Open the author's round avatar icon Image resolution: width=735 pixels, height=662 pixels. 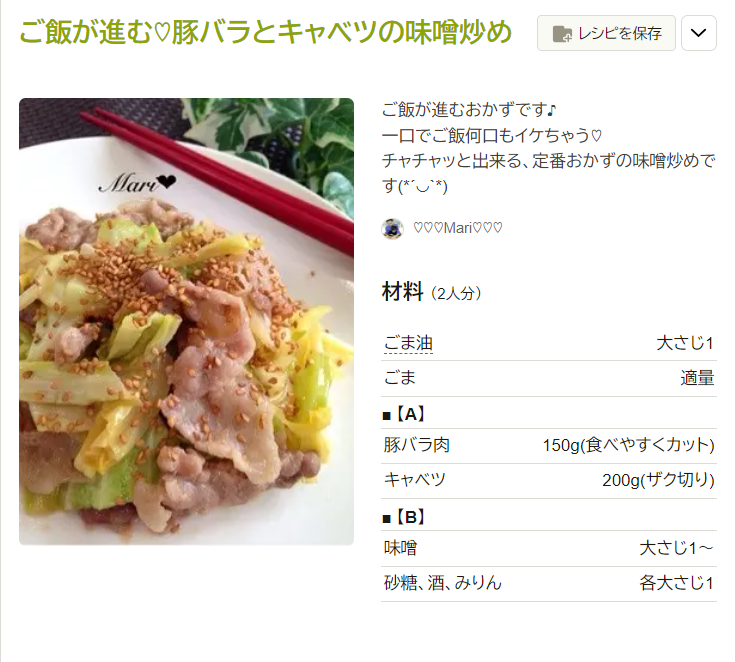pyautogui.click(x=392, y=228)
